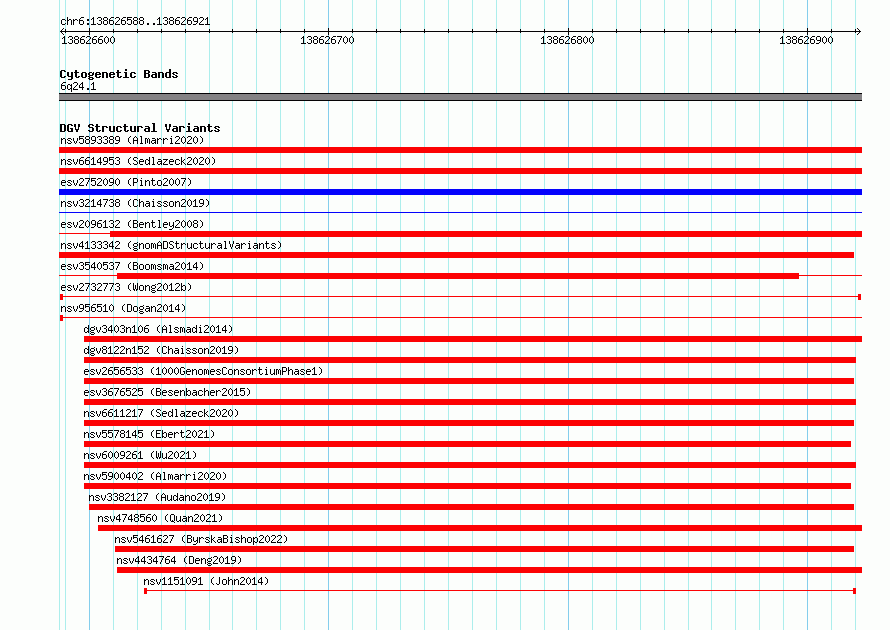Click the nsv6614953 (Sedlazeck2020) variant label
This screenshot has height=630, width=890.
138,161
